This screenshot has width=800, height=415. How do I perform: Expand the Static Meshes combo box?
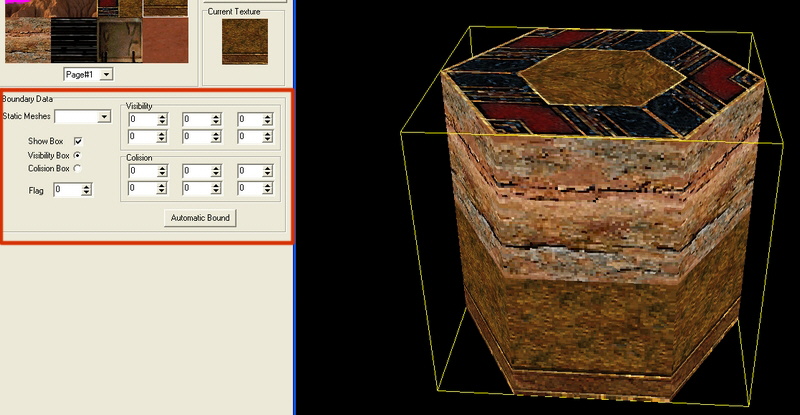(x=104, y=117)
